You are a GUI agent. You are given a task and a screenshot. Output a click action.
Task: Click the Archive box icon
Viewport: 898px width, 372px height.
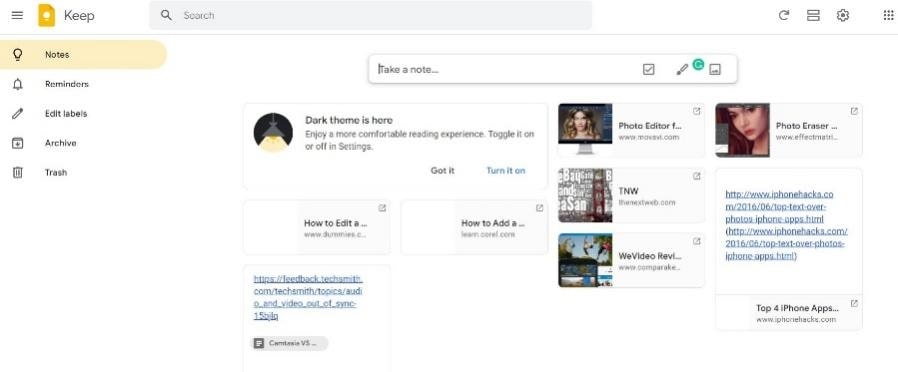pos(18,143)
